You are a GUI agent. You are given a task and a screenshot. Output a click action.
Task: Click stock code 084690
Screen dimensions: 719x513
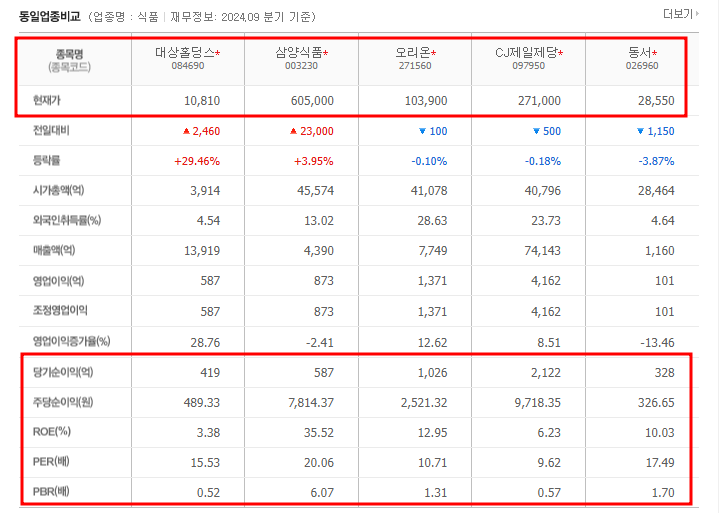click(x=188, y=66)
